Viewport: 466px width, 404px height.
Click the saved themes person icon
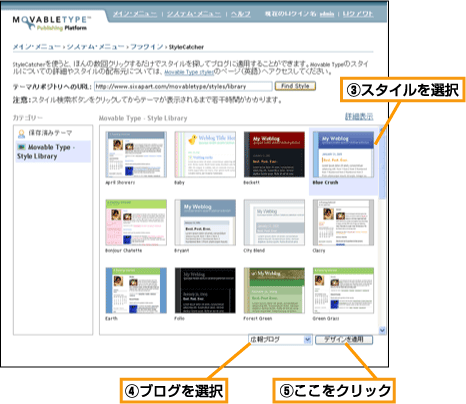(21, 133)
